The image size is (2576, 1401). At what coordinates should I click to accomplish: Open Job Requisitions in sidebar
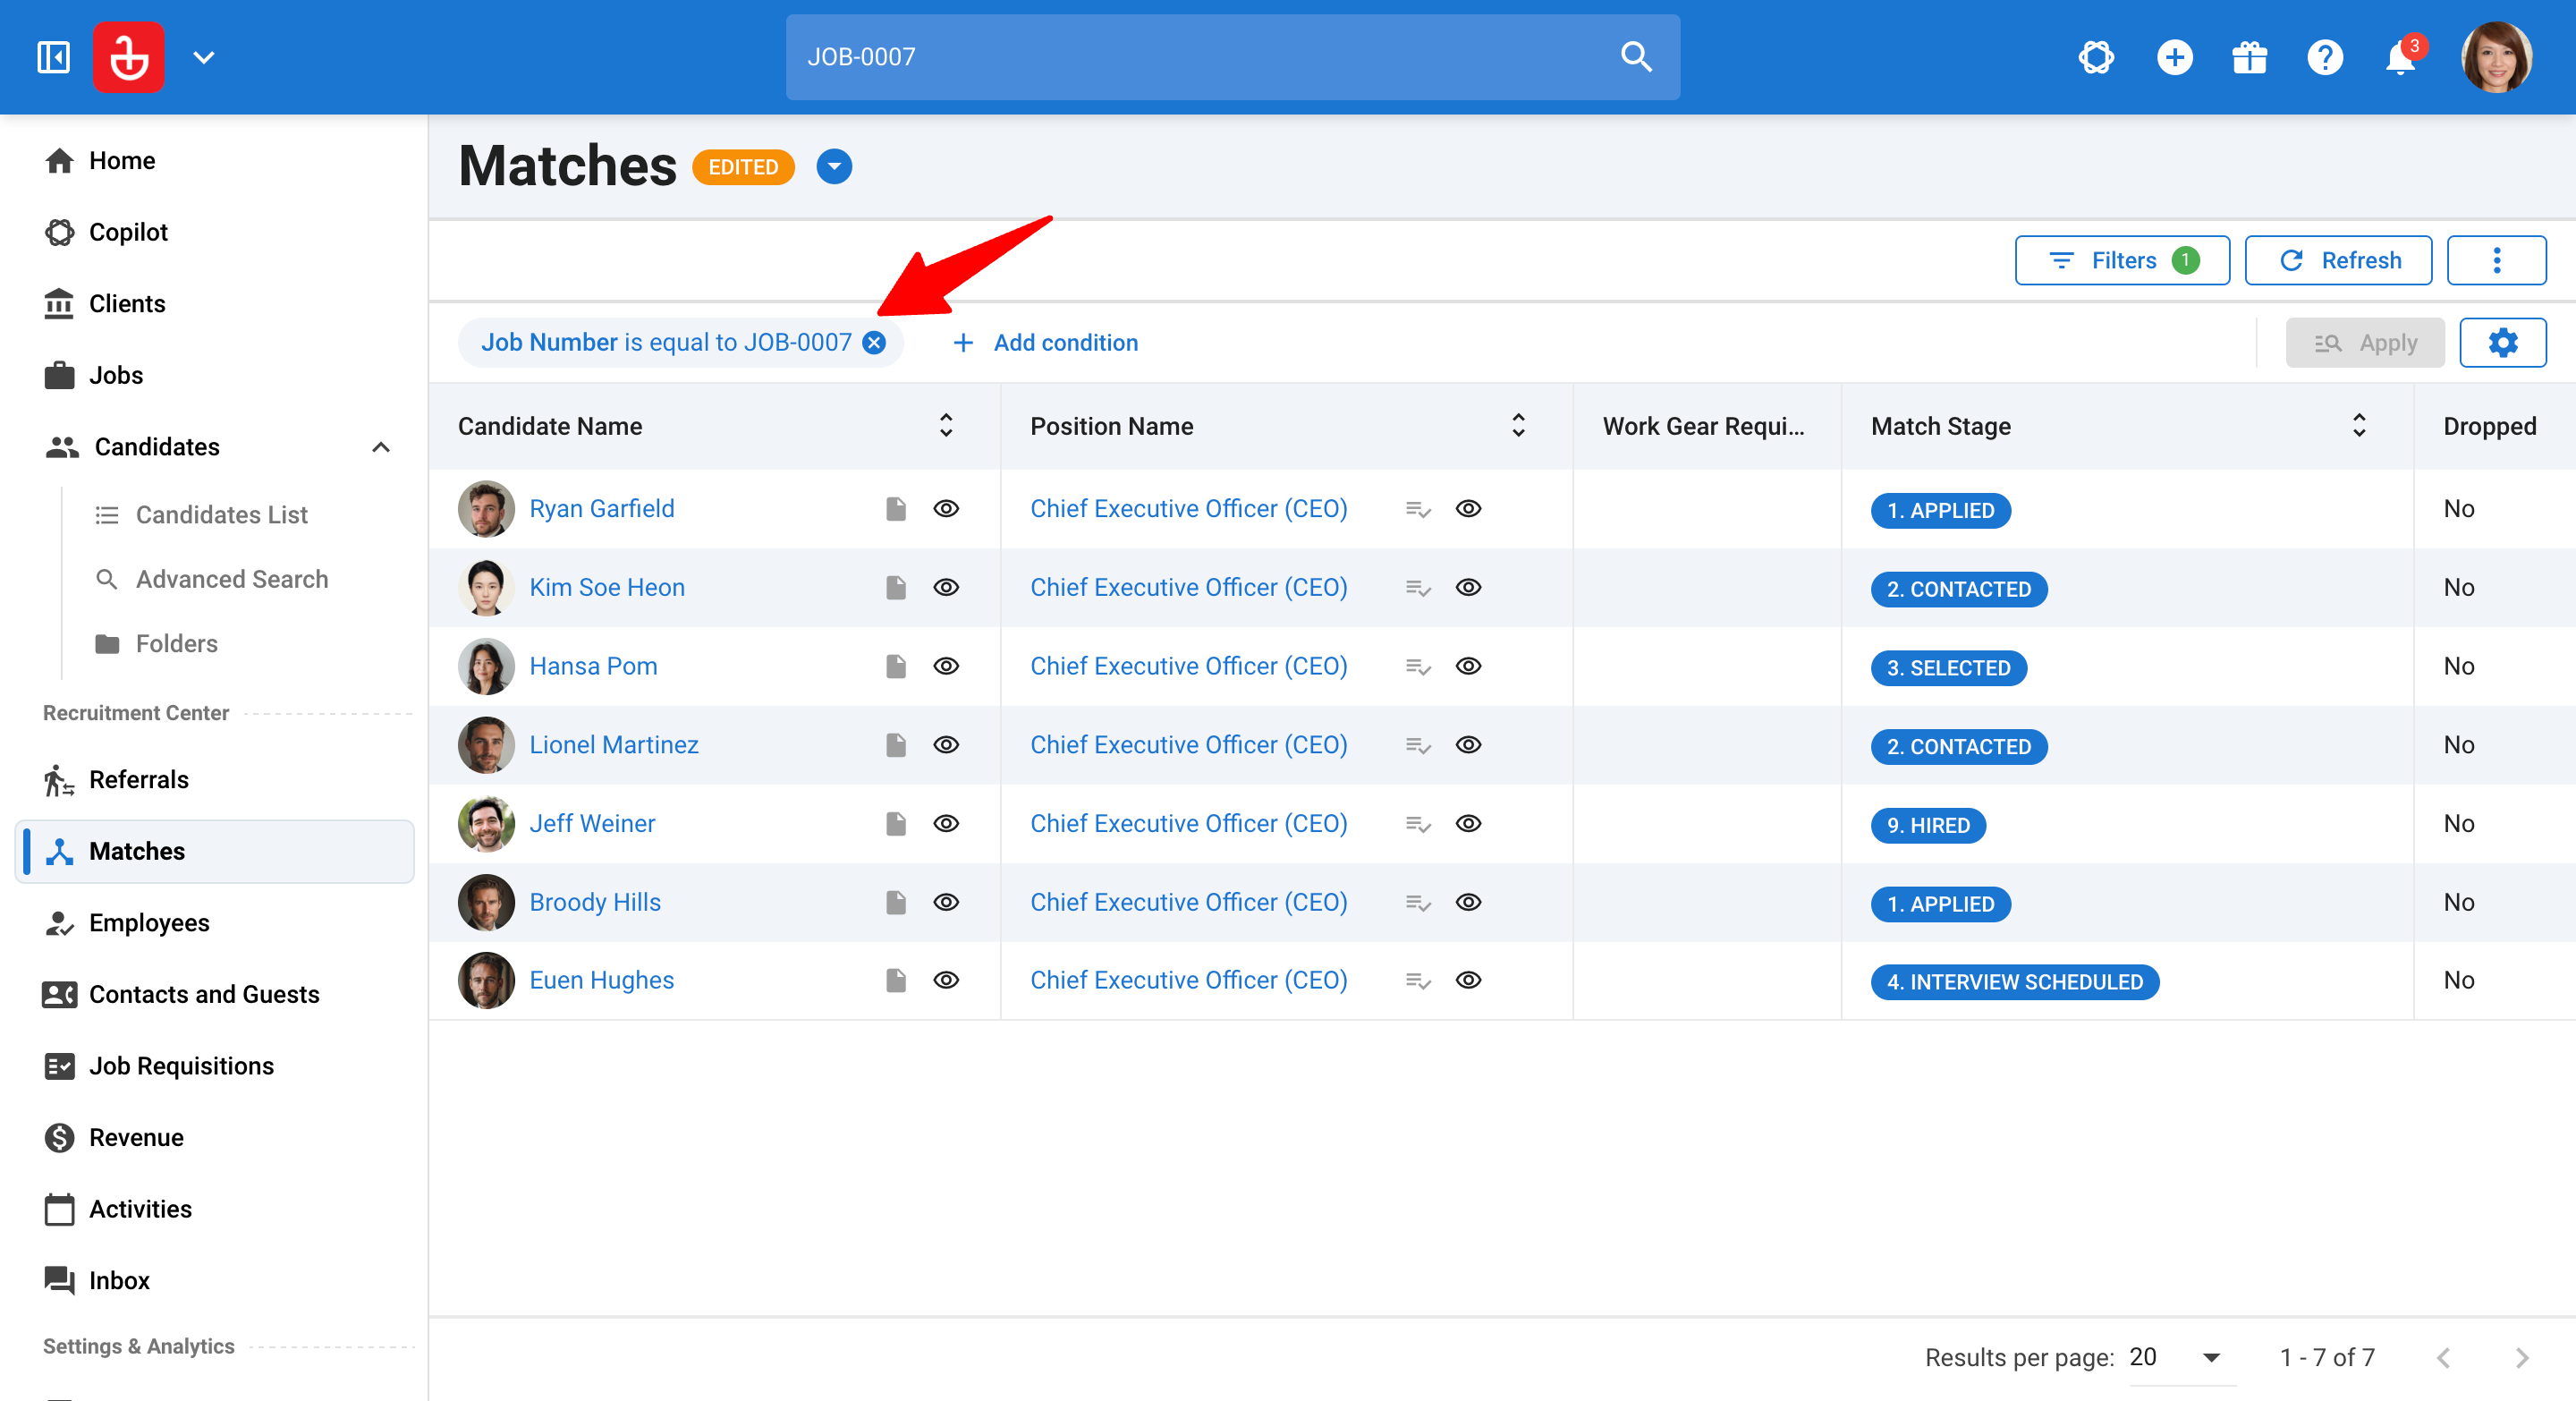(x=181, y=1066)
